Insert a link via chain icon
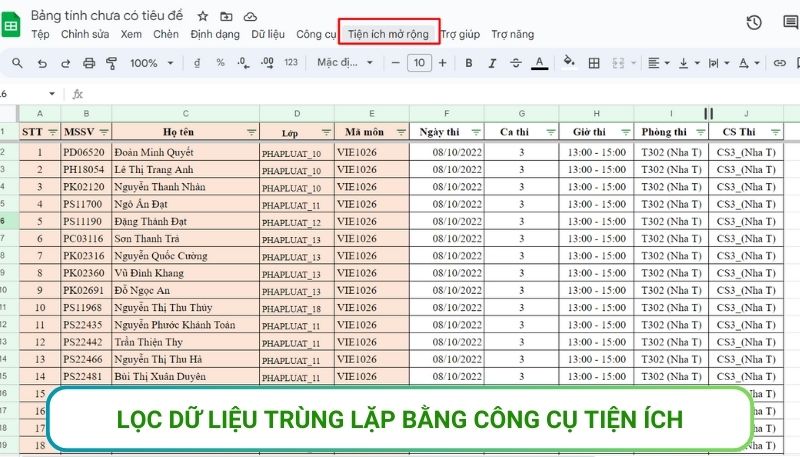 pos(779,63)
